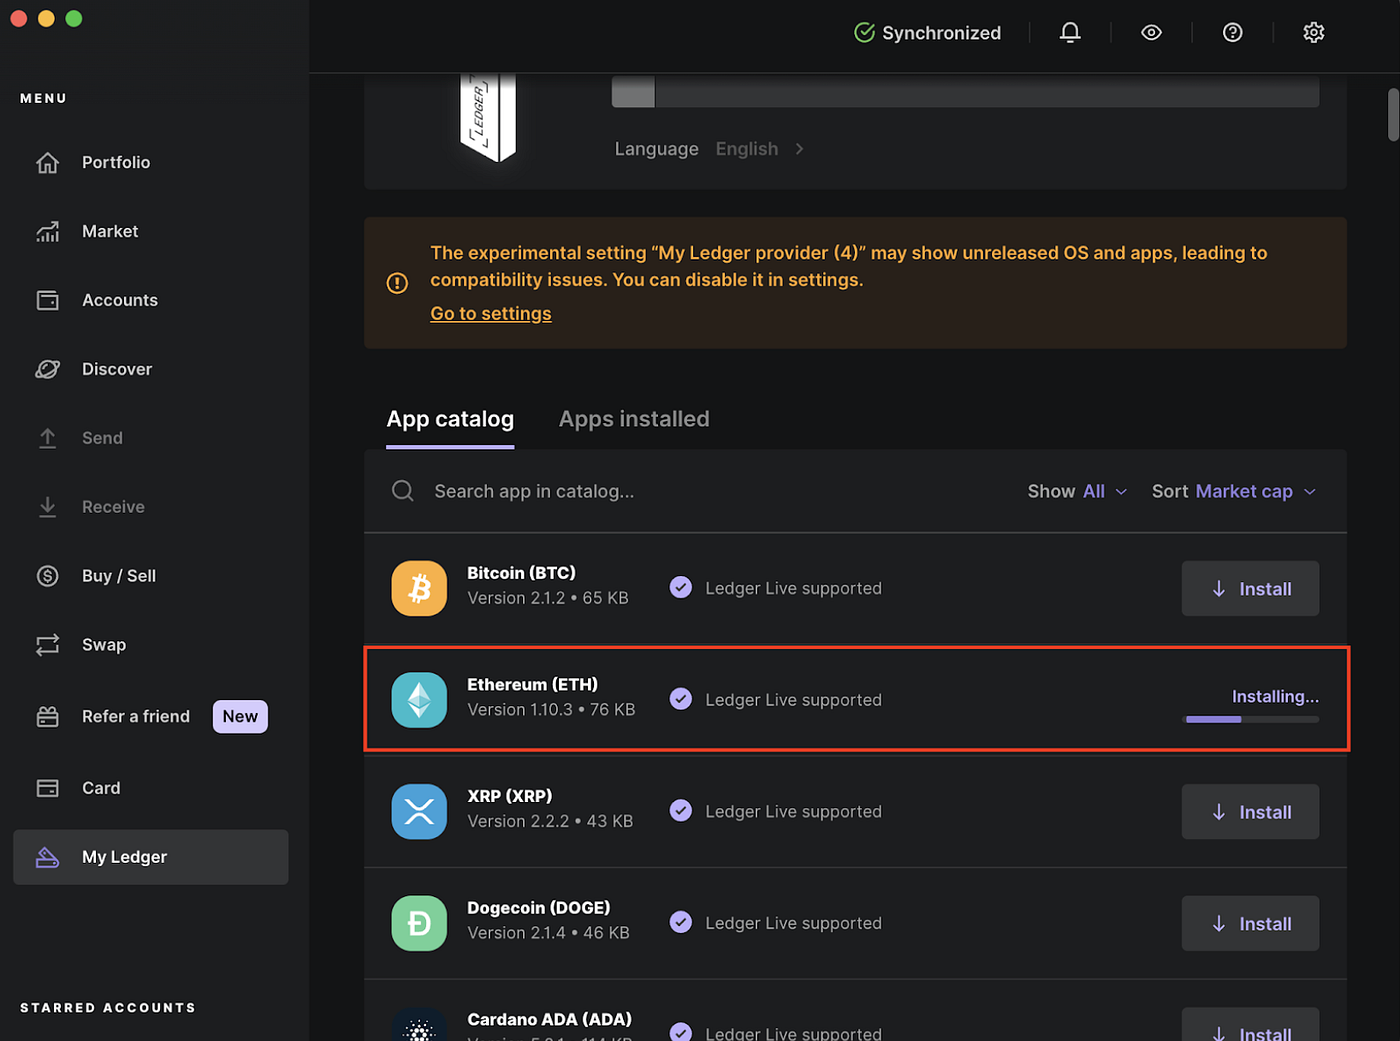Click the Synchronized status indicator
The image size is (1400, 1041).
927,33
